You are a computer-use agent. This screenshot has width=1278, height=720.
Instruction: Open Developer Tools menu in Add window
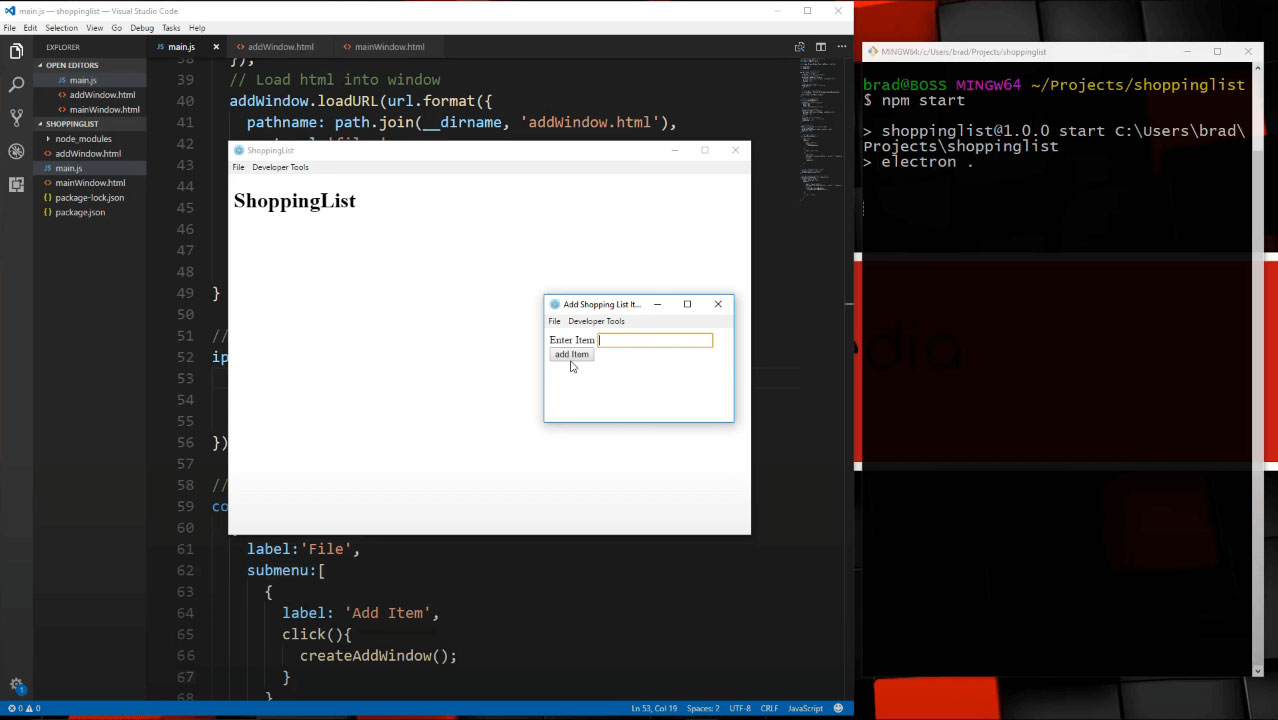point(596,321)
